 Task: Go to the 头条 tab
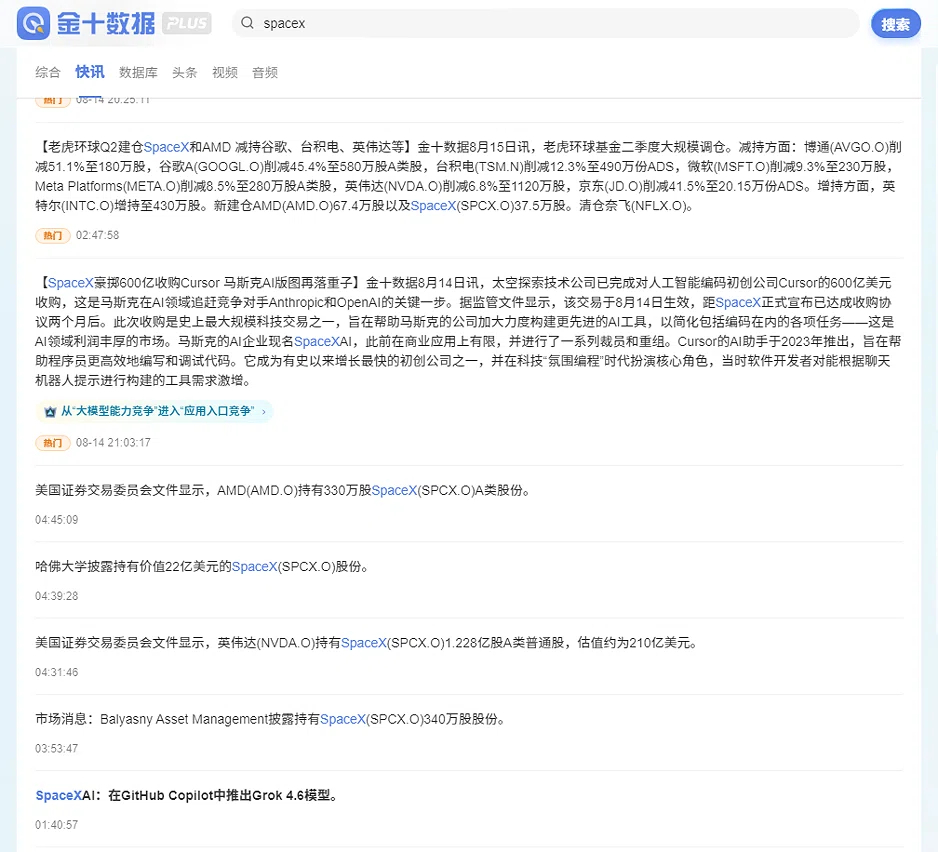[184, 72]
